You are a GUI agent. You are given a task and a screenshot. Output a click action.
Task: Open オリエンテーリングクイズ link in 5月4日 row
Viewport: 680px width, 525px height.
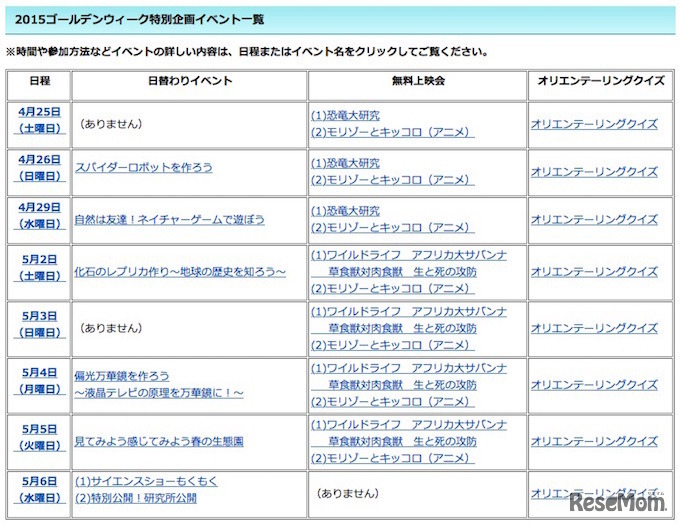click(595, 385)
